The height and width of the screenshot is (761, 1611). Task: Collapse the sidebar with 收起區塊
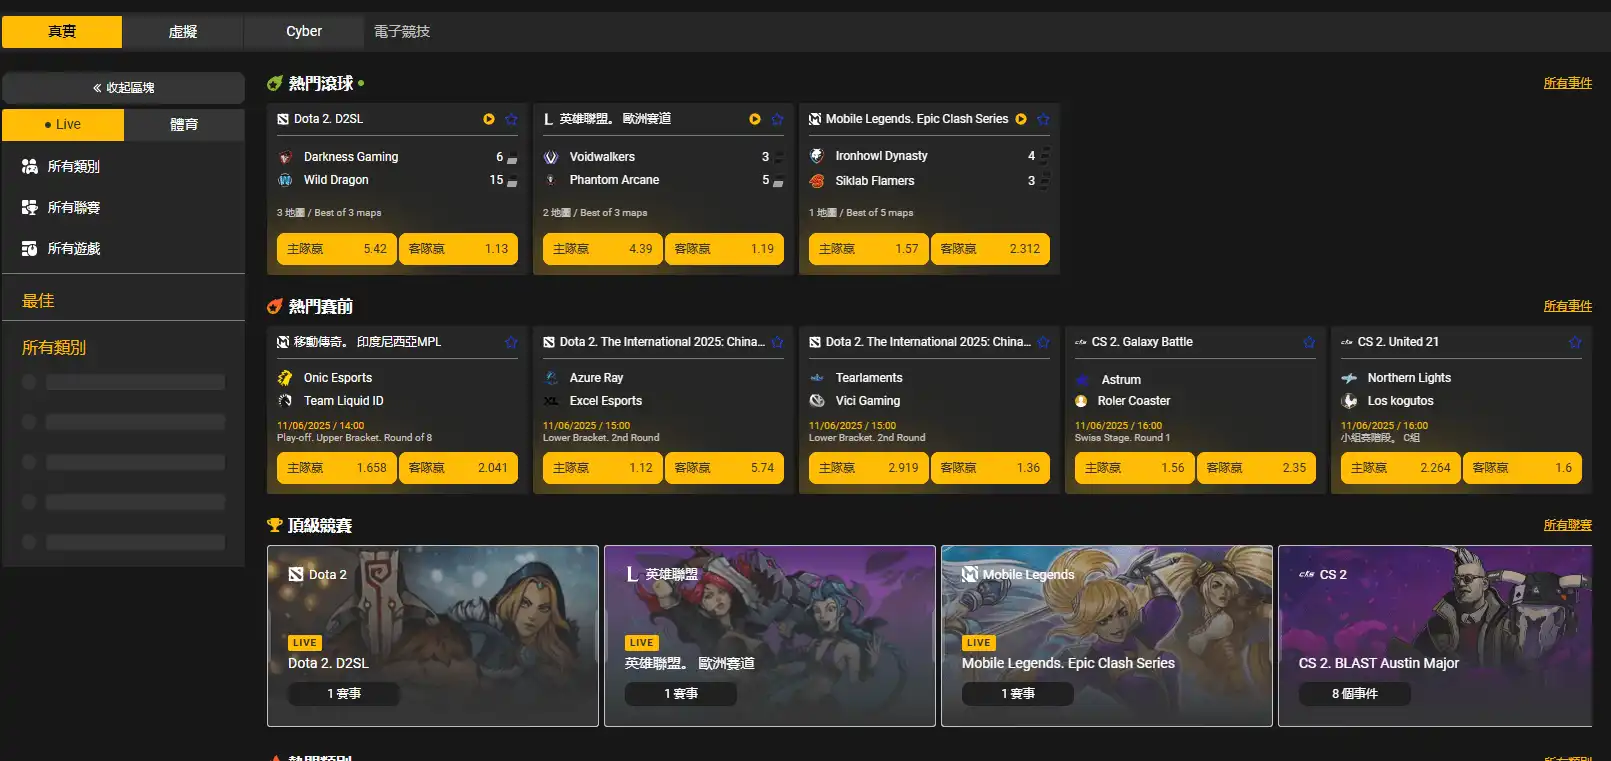(123, 88)
